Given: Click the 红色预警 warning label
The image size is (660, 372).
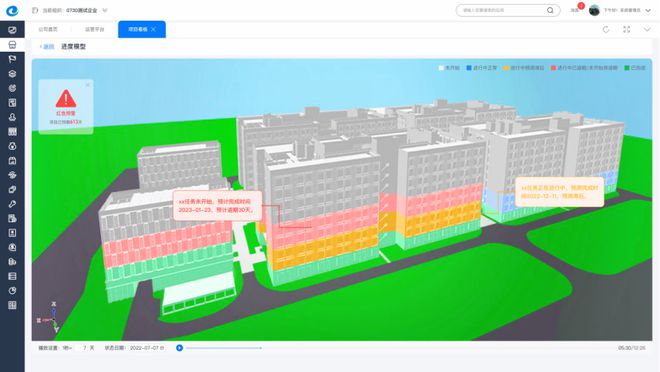Looking at the screenshot, I should (x=66, y=114).
